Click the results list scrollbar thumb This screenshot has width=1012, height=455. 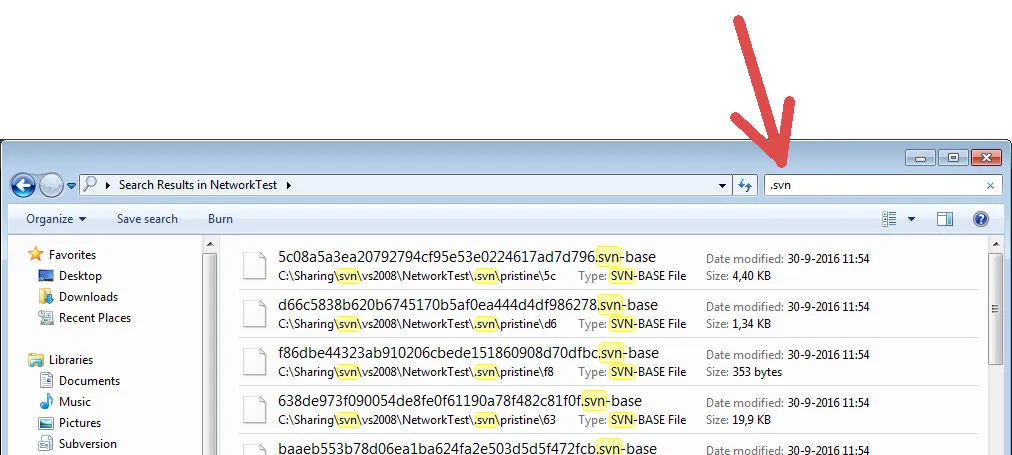[995, 309]
